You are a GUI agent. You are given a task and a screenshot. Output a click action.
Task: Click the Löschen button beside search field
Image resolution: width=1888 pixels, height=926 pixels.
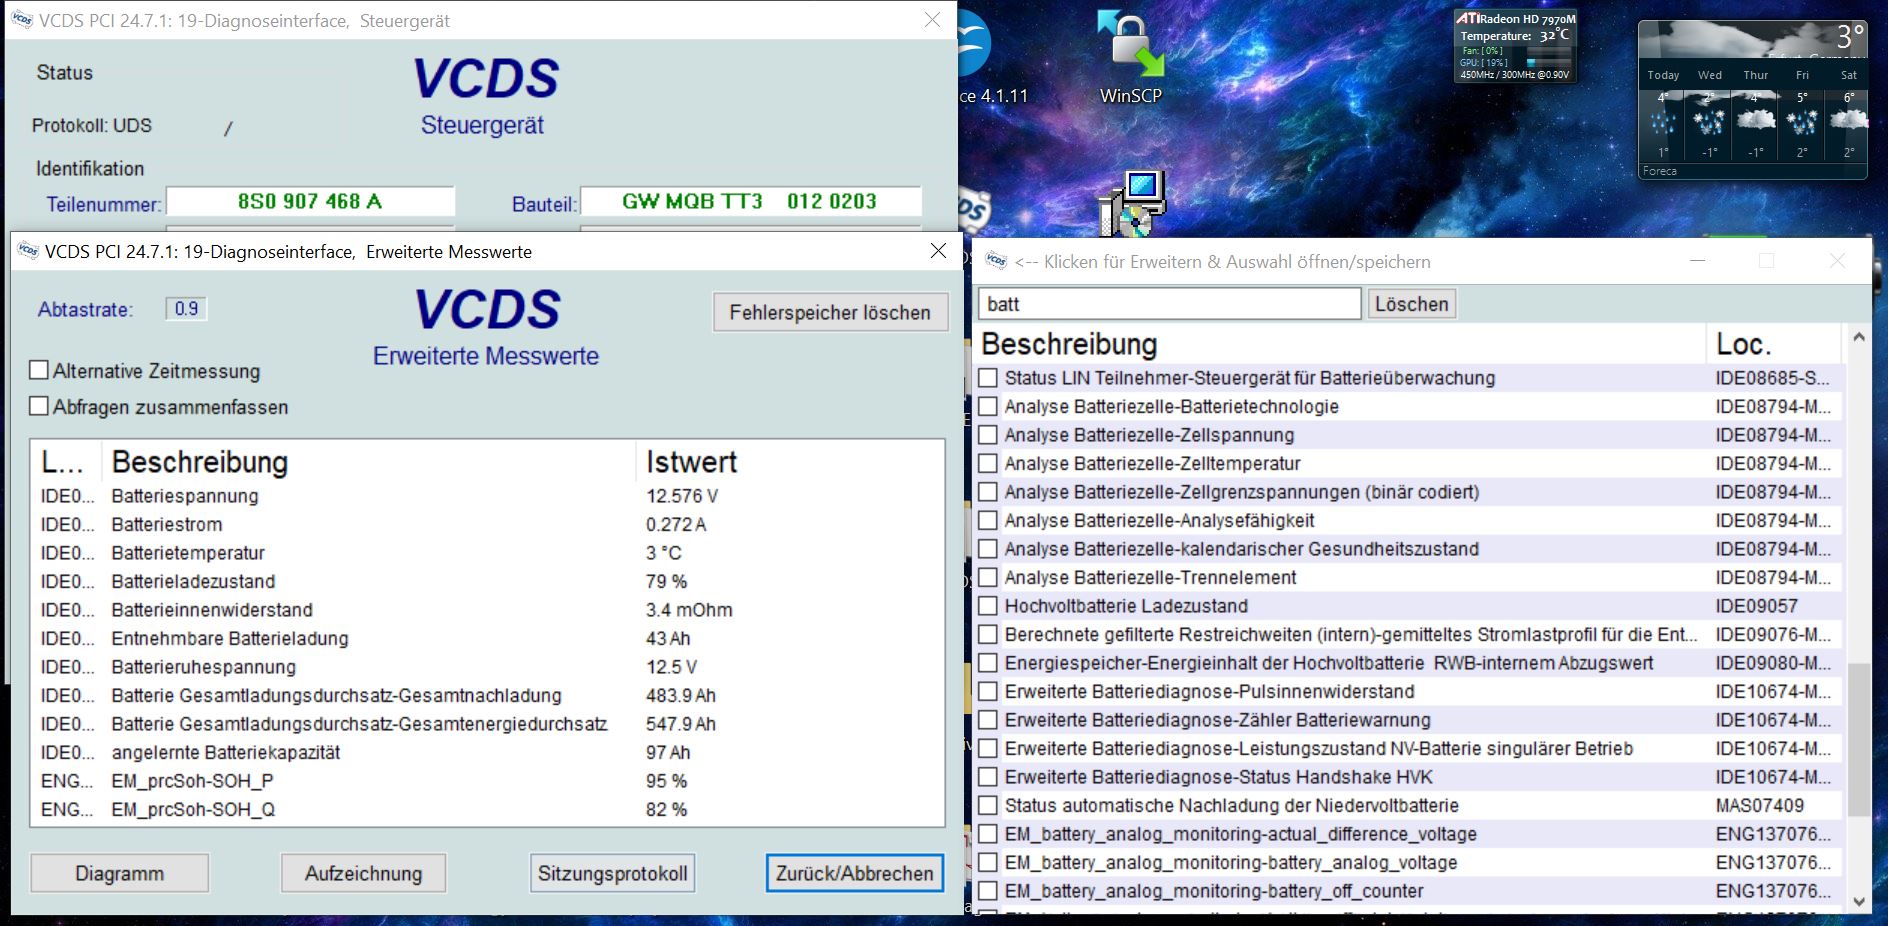pyautogui.click(x=1410, y=304)
